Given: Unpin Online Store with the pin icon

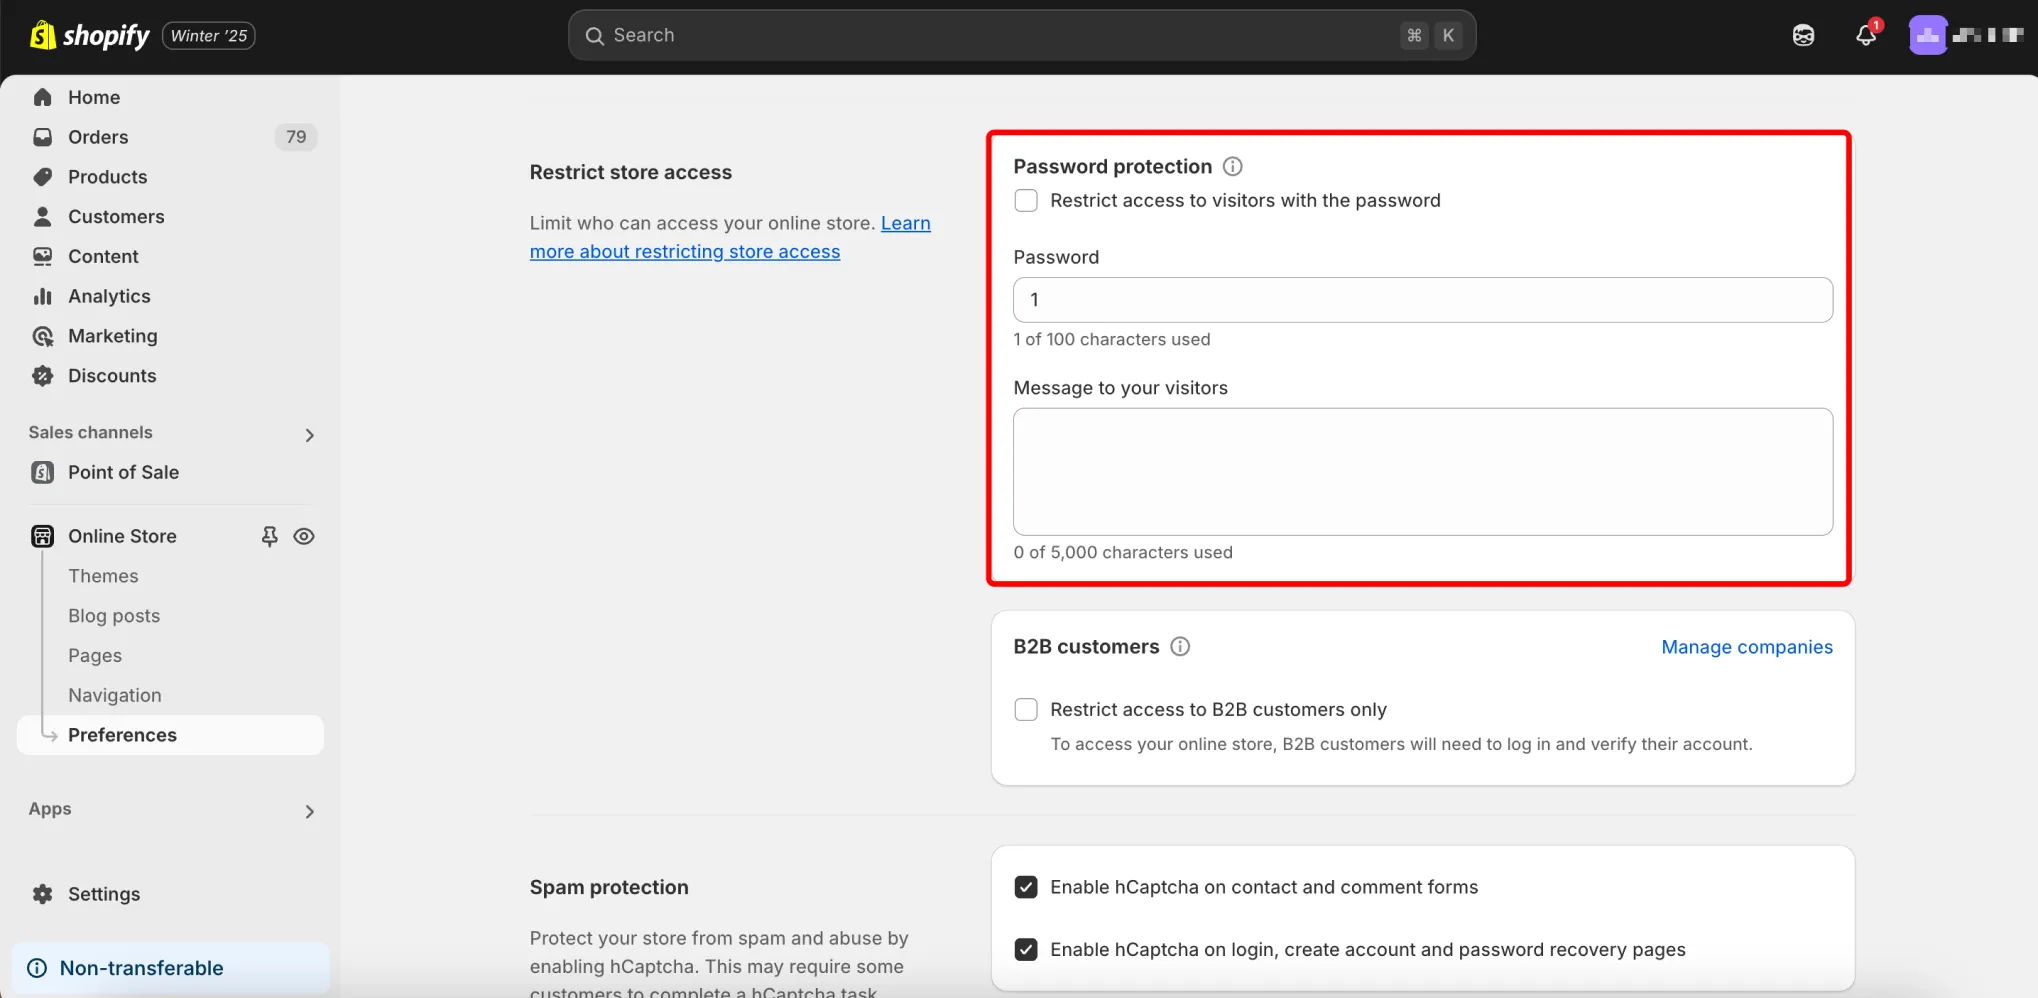Looking at the screenshot, I should tap(269, 536).
